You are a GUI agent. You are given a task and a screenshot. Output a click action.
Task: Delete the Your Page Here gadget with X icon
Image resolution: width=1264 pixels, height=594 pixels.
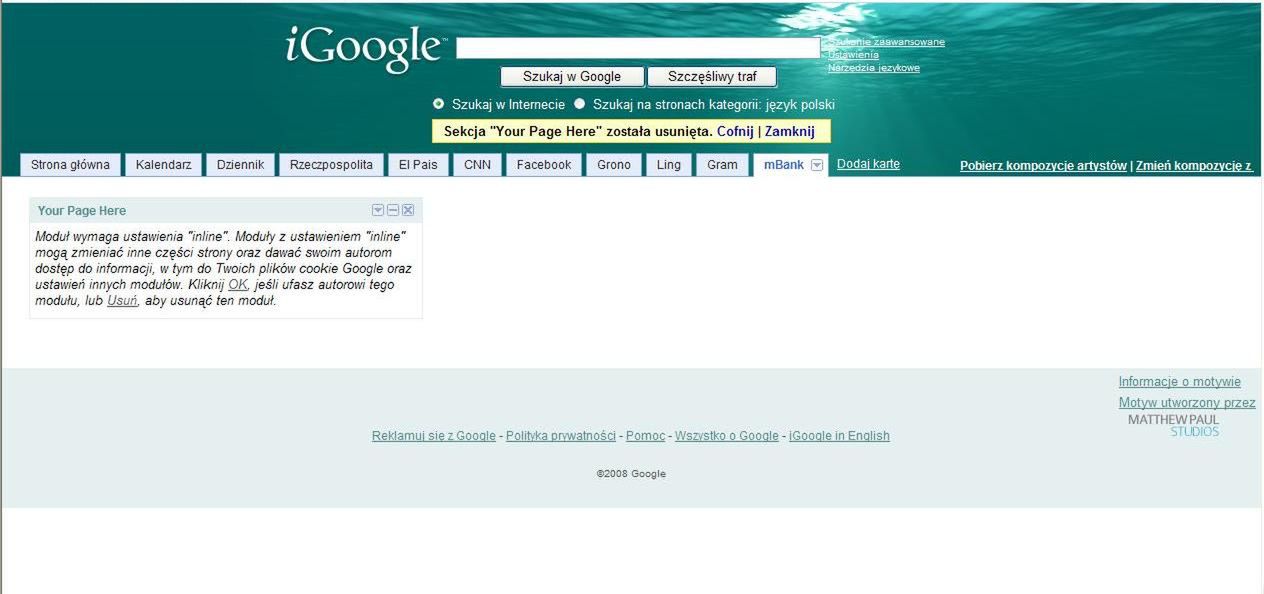pos(408,210)
